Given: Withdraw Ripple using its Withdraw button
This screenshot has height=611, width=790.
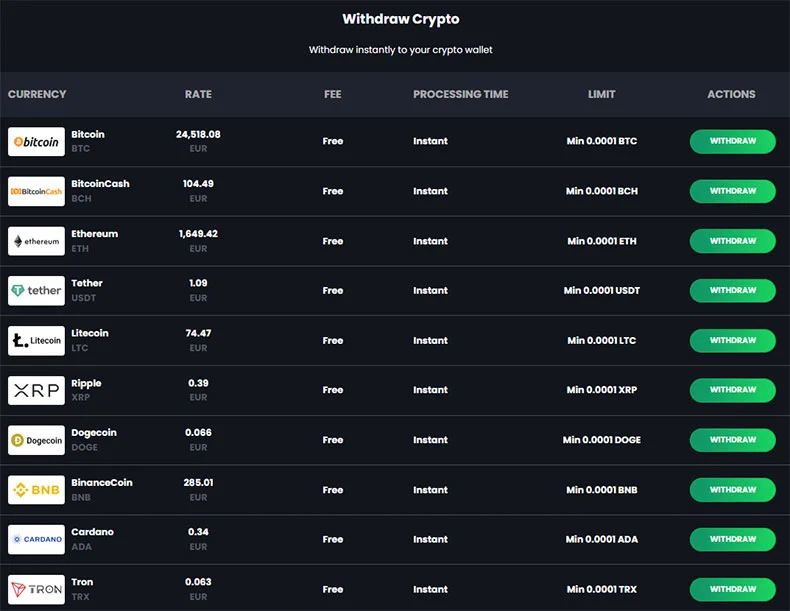Looking at the screenshot, I should pos(733,390).
